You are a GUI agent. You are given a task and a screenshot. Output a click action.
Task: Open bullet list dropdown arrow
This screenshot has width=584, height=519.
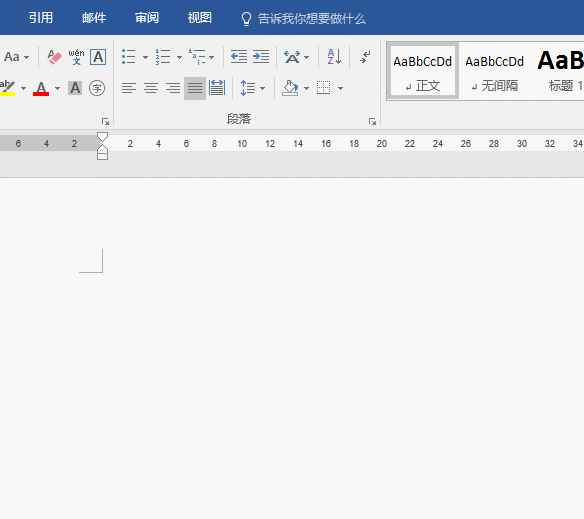click(x=145, y=57)
